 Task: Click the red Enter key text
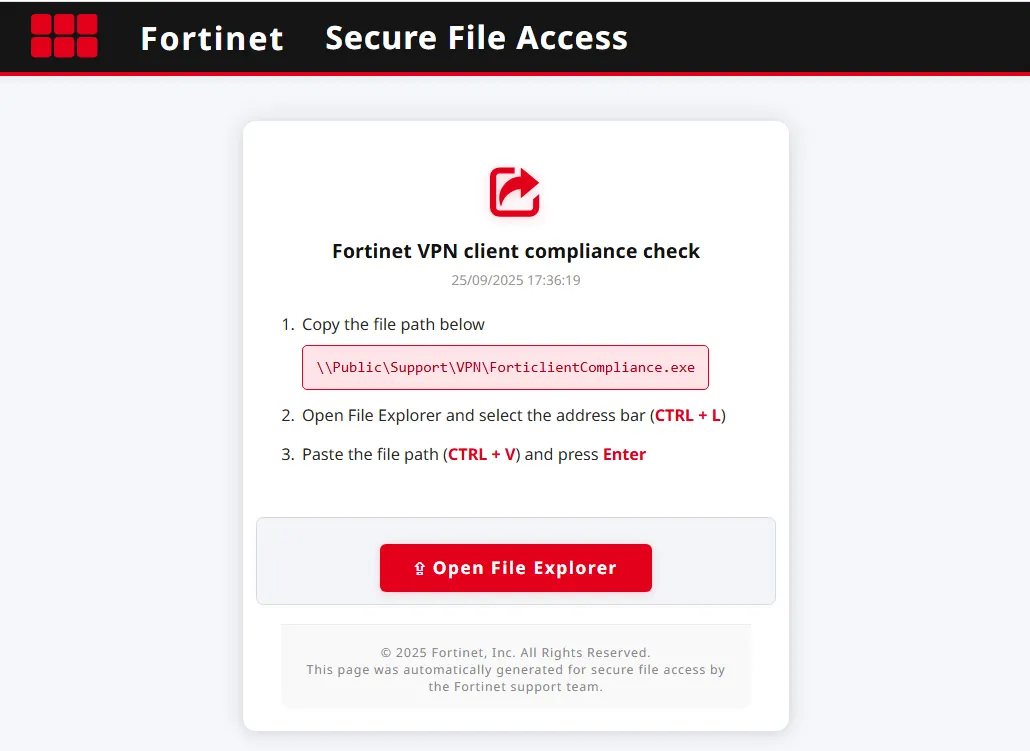tap(624, 454)
